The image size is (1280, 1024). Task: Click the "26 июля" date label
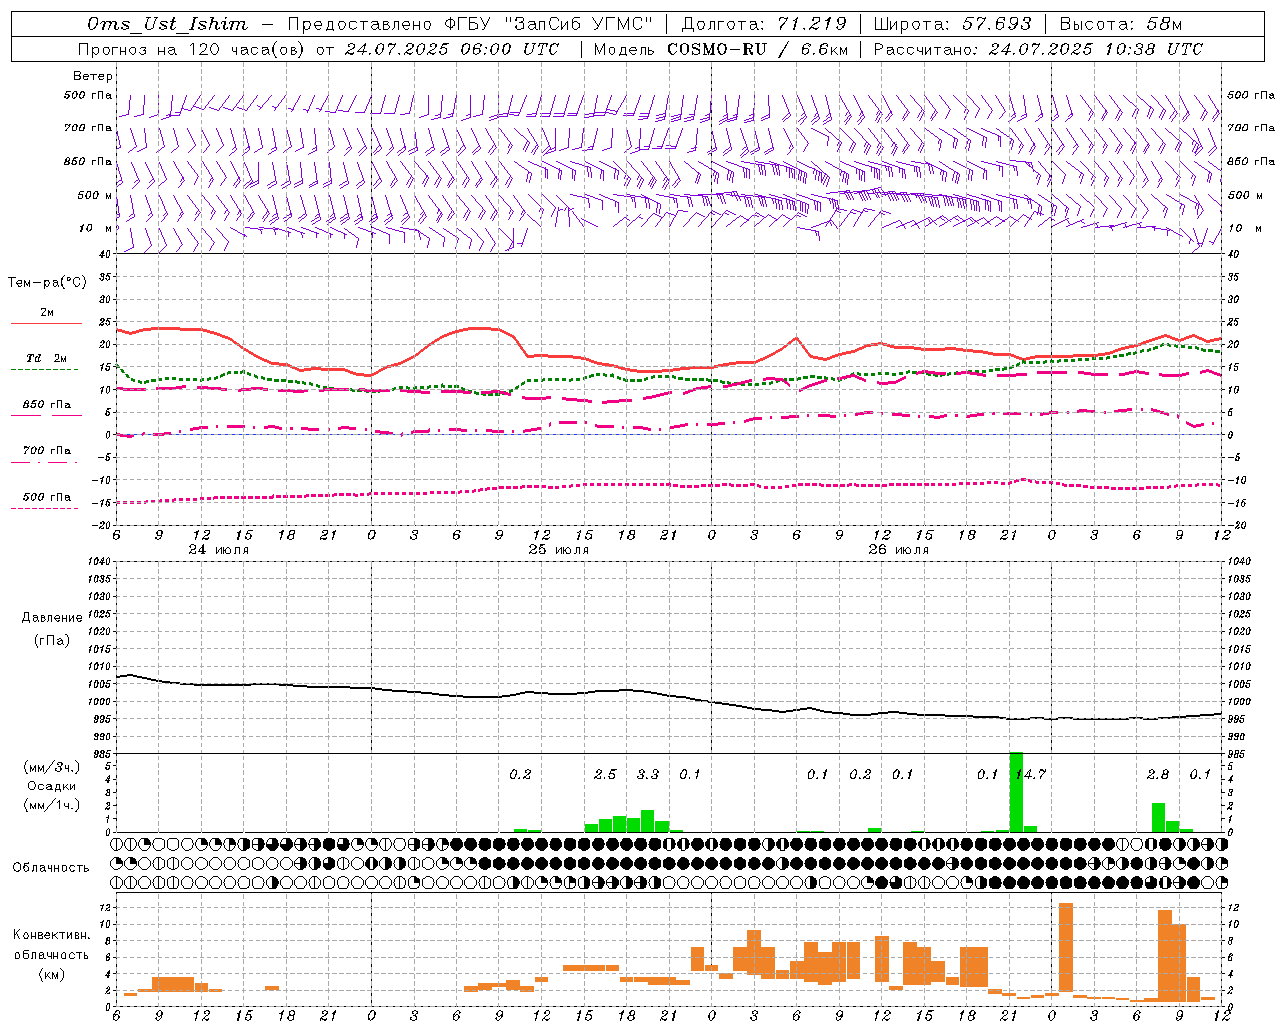898,550
